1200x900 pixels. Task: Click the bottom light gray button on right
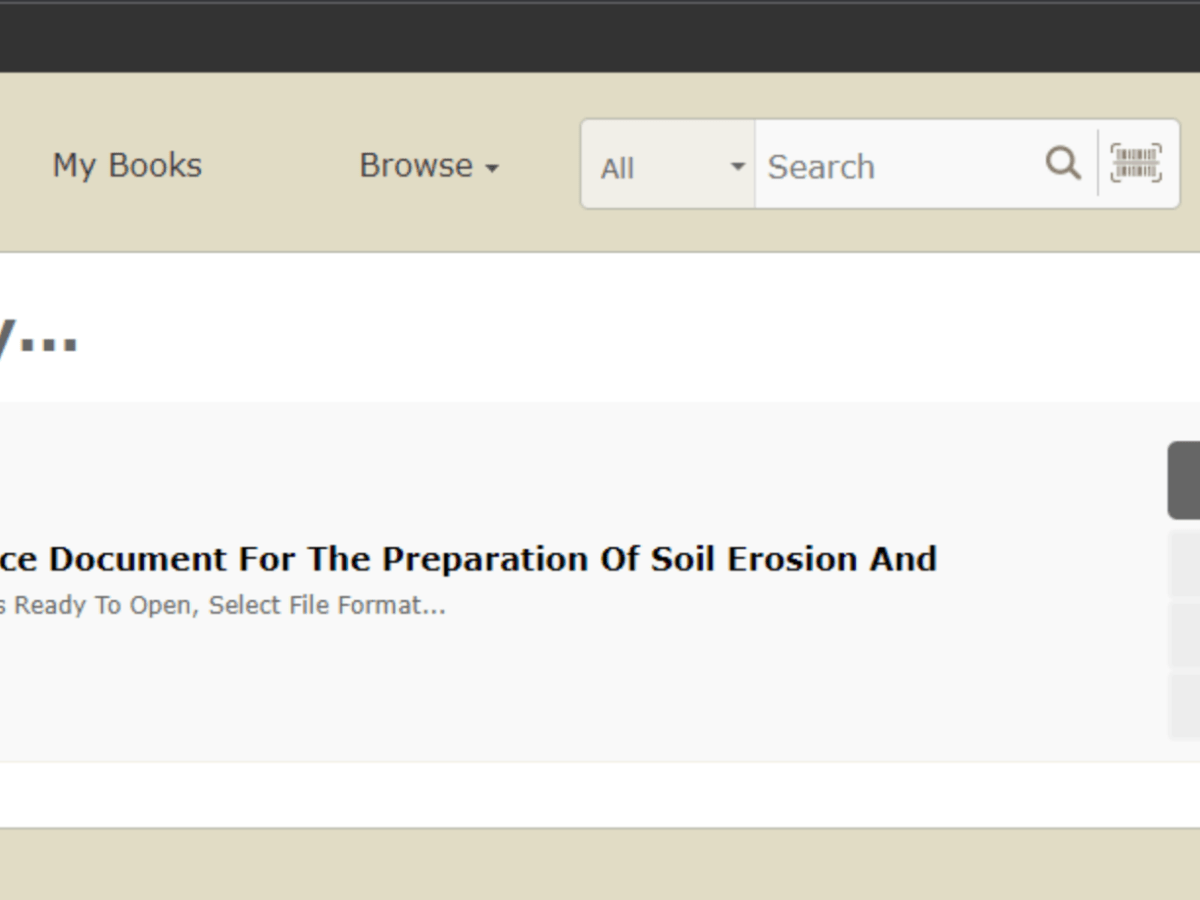pyautogui.click(x=1184, y=705)
